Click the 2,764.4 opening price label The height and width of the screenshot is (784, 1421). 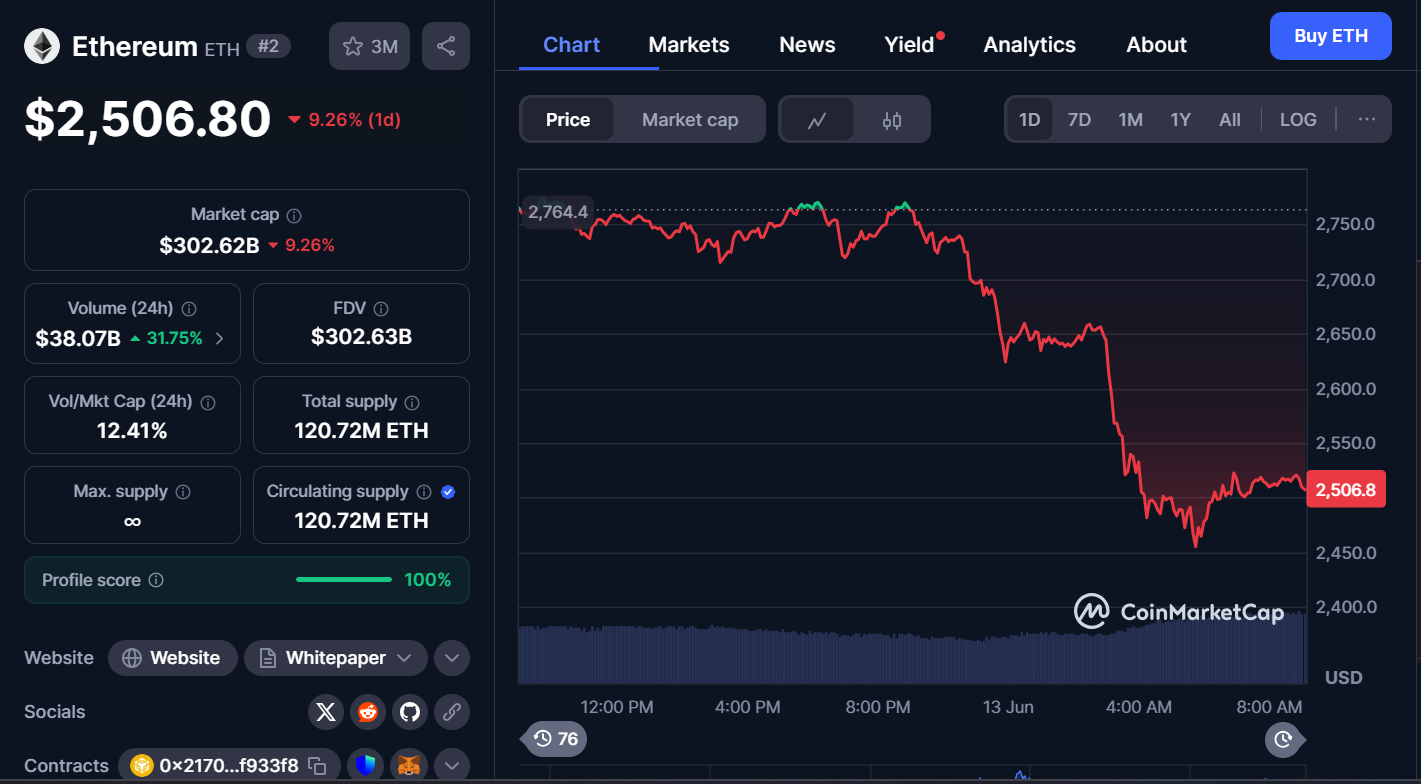558,212
